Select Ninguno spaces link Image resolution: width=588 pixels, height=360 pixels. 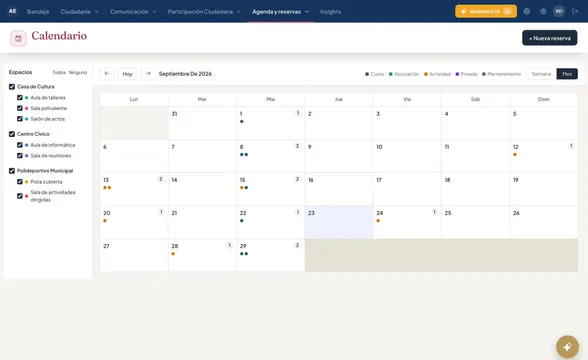78,72
